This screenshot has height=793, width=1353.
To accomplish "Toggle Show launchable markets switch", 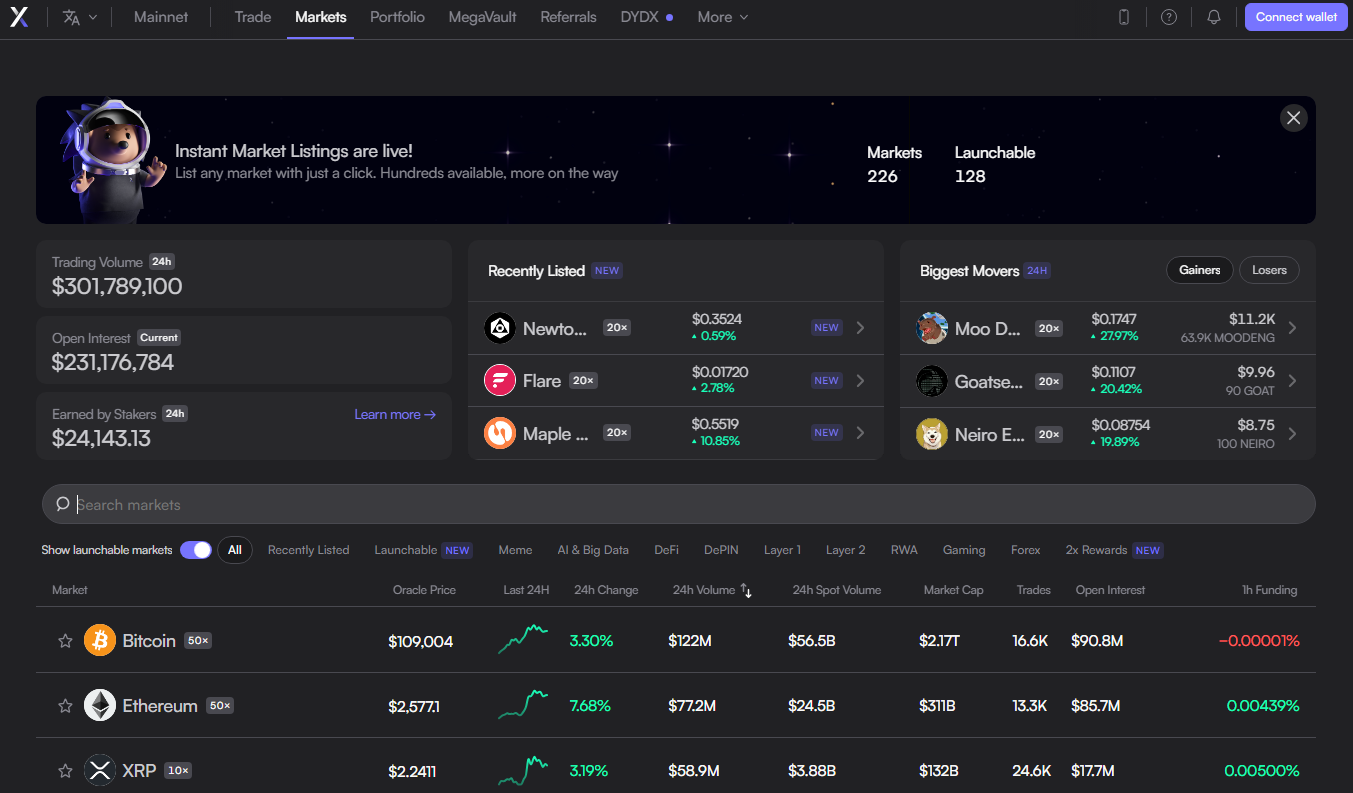I will pyautogui.click(x=196, y=550).
